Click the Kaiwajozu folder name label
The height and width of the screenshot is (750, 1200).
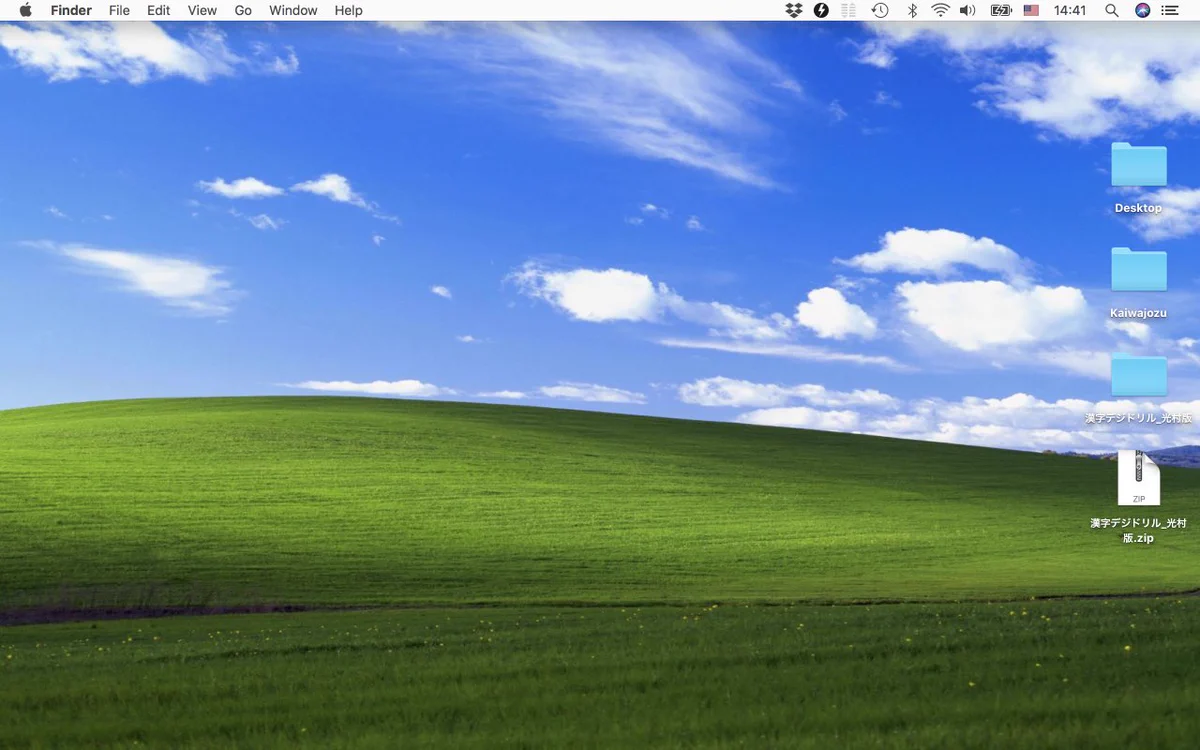coord(1139,313)
